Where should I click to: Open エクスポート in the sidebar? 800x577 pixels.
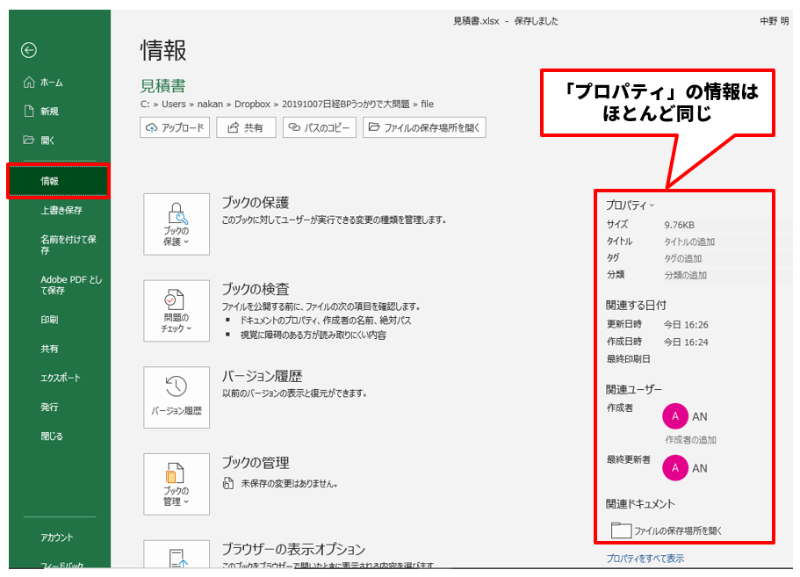click(60, 378)
